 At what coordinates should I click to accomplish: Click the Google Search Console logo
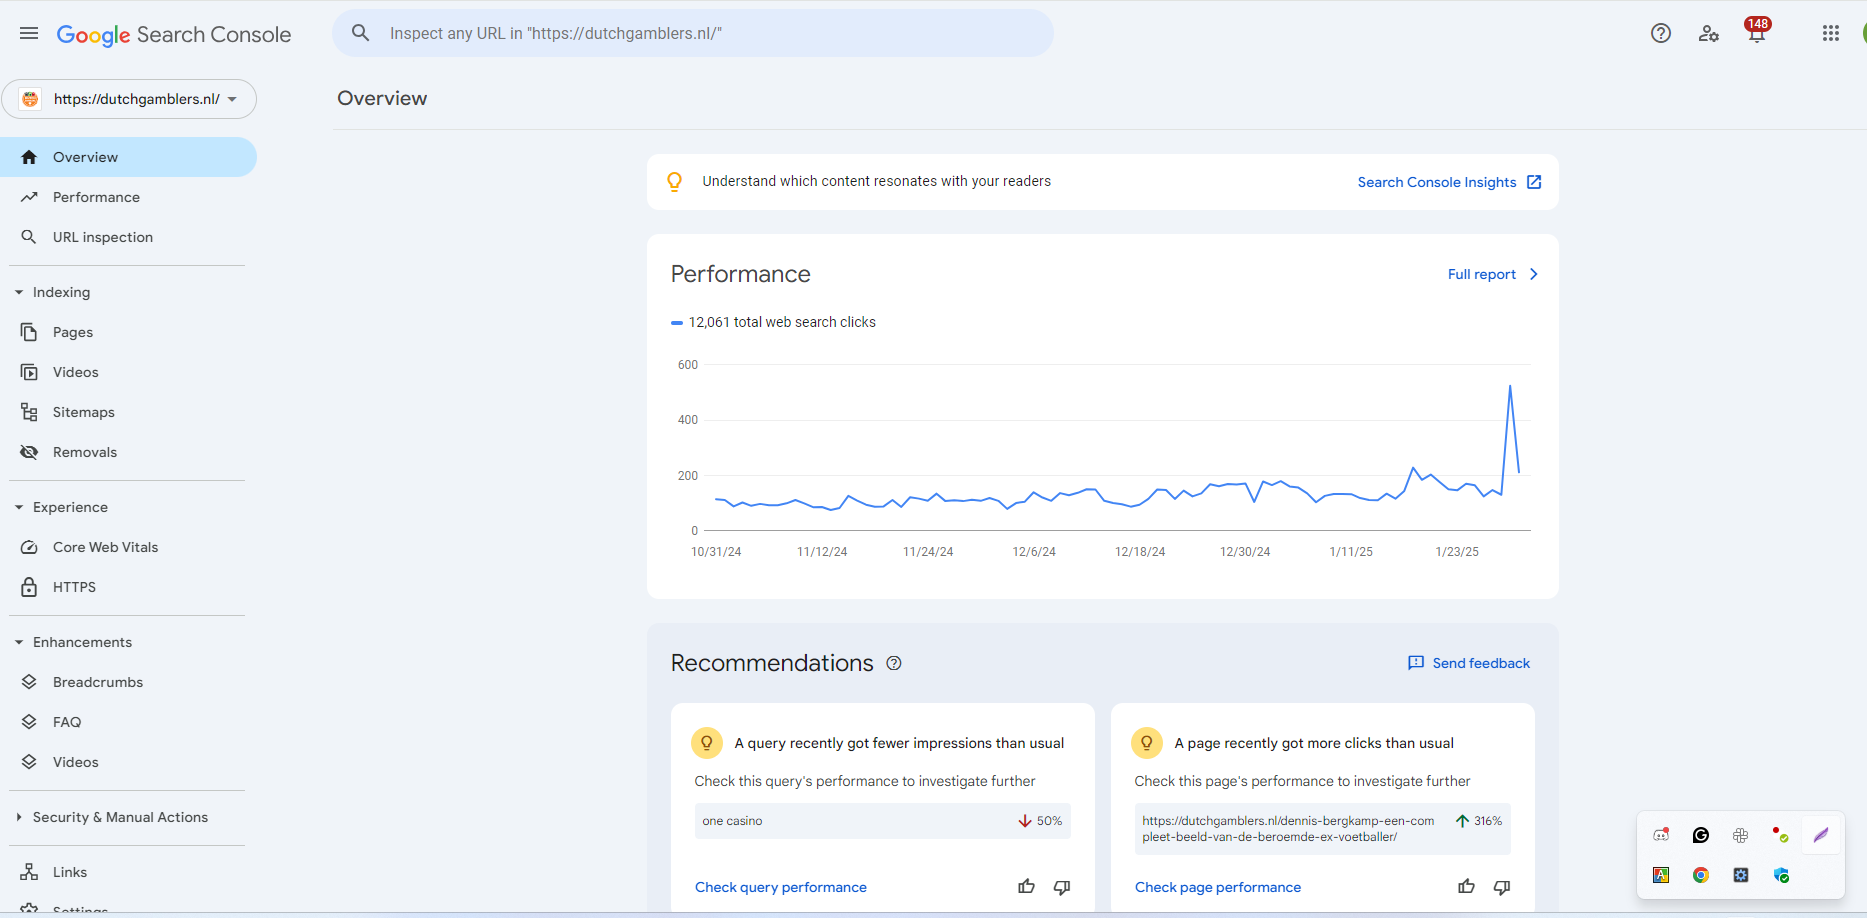pos(174,34)
